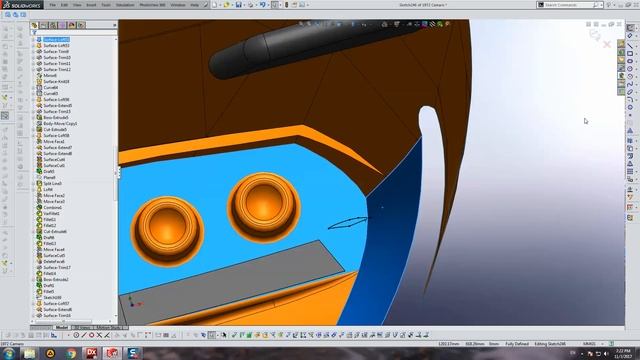Open the PhotoView 360 menu
This screenshot has width=640, height=360.
152,5
